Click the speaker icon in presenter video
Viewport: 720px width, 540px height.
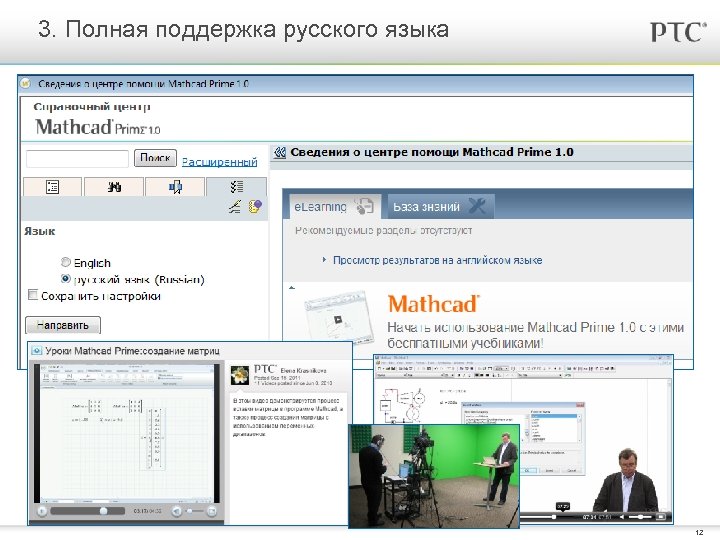click(x=622, y=517)
